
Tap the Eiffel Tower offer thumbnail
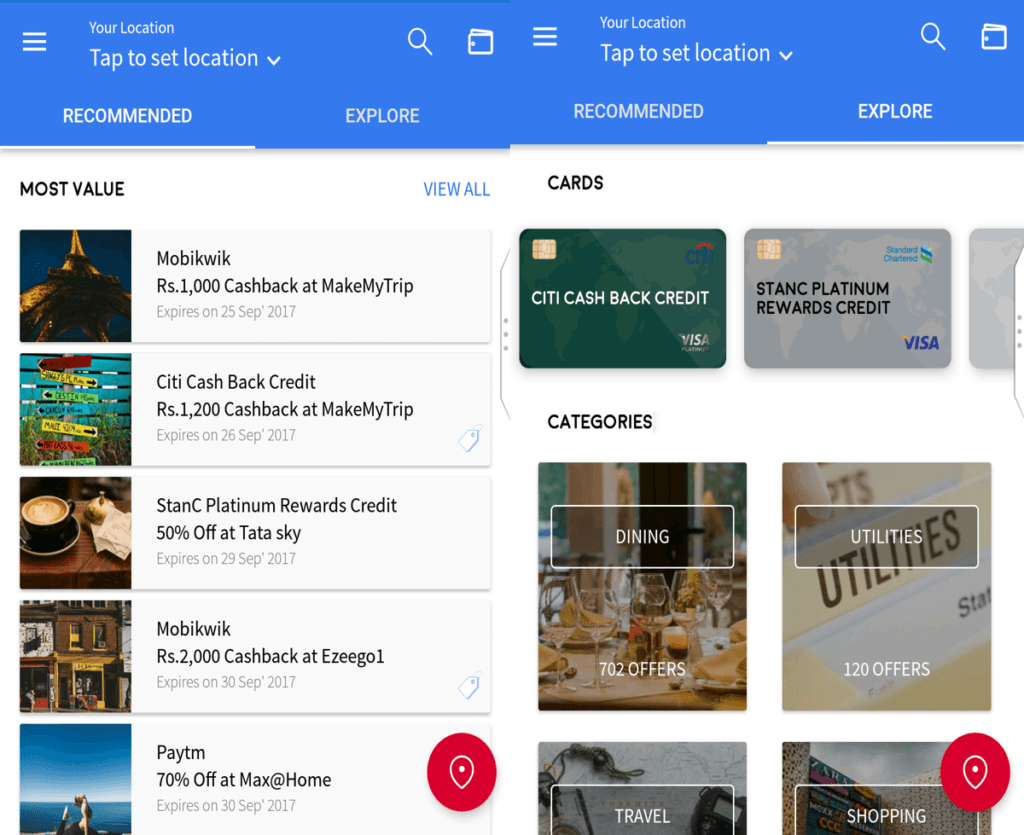76,286
